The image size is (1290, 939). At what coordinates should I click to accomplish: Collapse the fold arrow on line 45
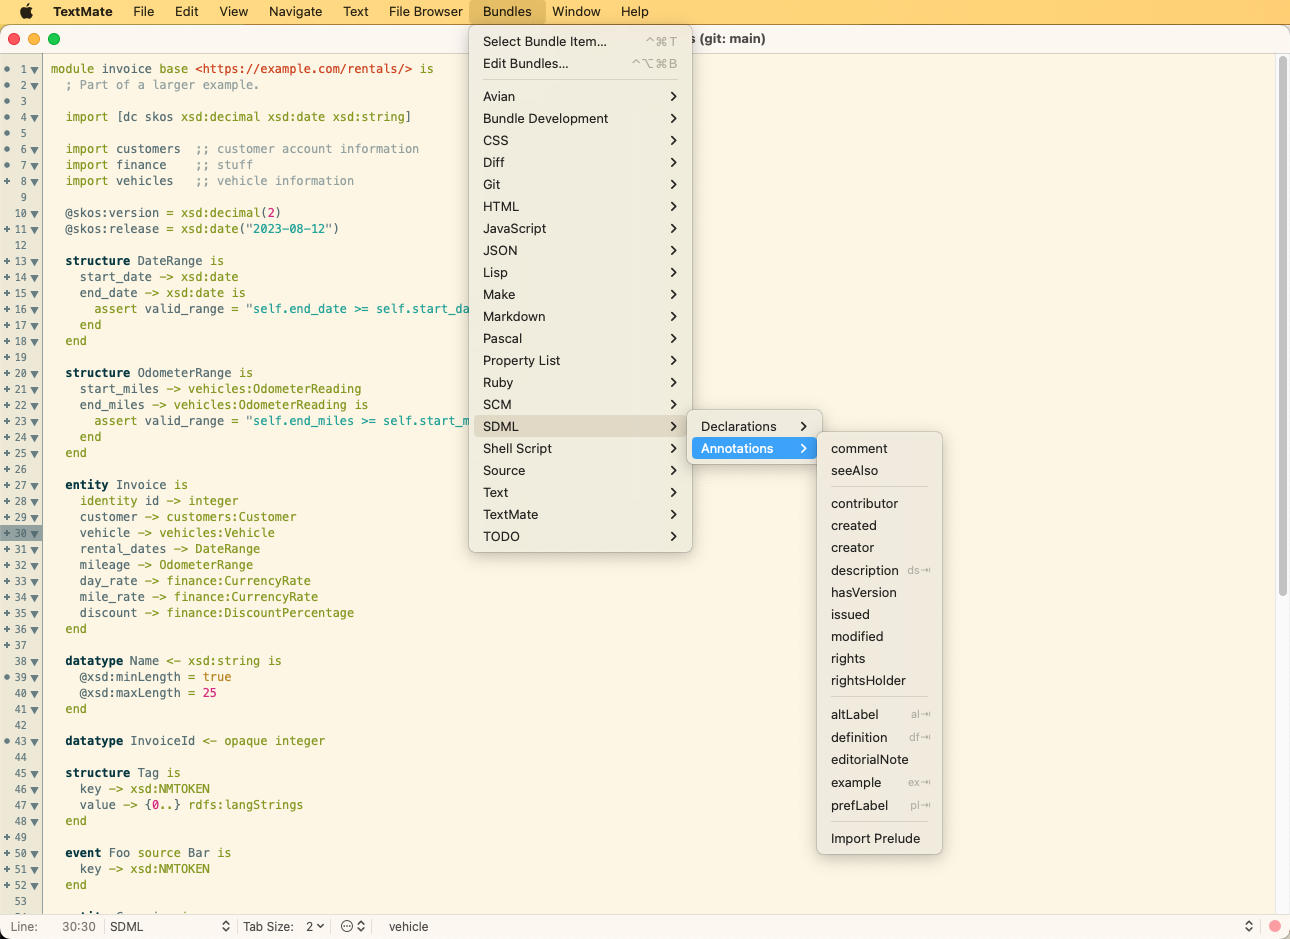[34, 774]
